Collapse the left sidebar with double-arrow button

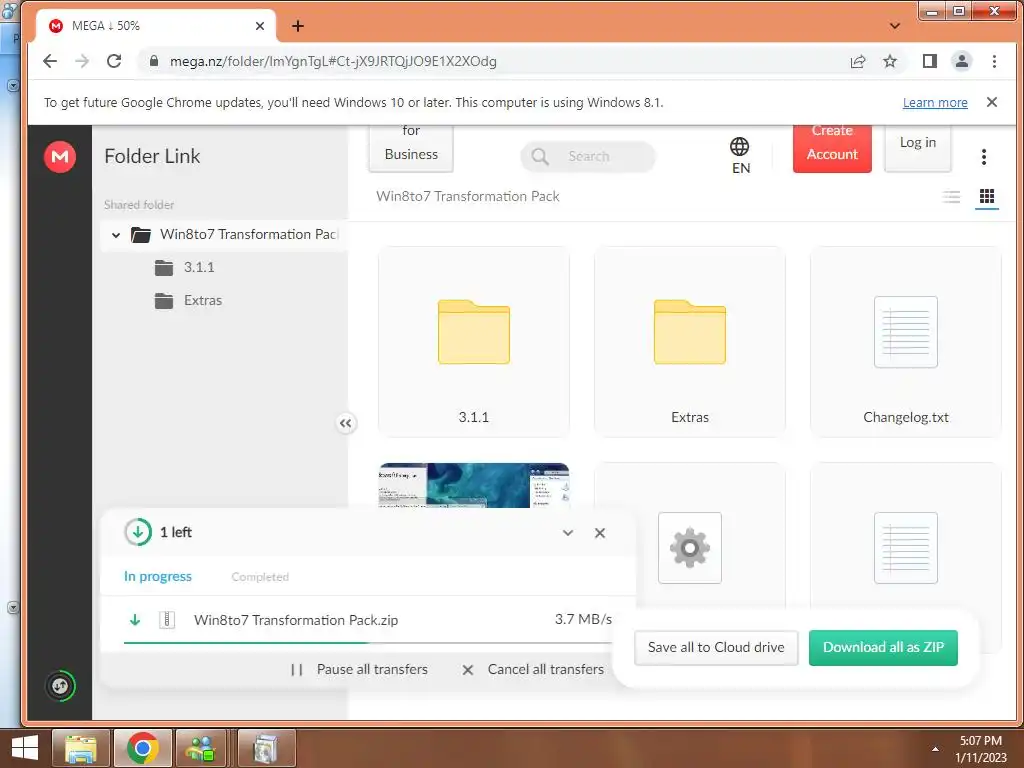tap(345, 423)
